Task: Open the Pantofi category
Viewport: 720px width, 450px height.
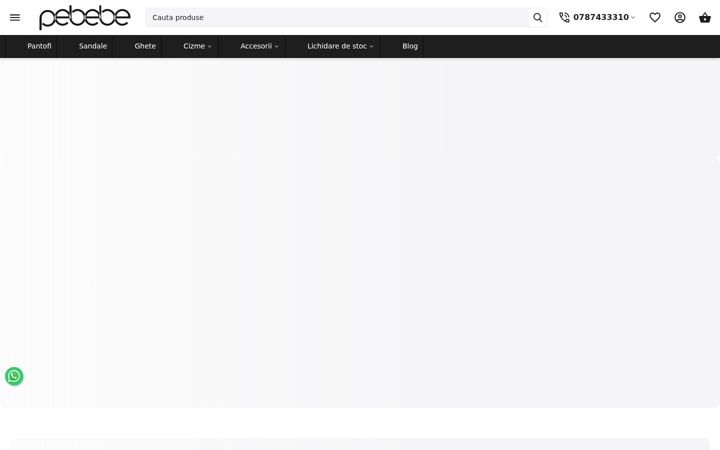Action: 39,46
